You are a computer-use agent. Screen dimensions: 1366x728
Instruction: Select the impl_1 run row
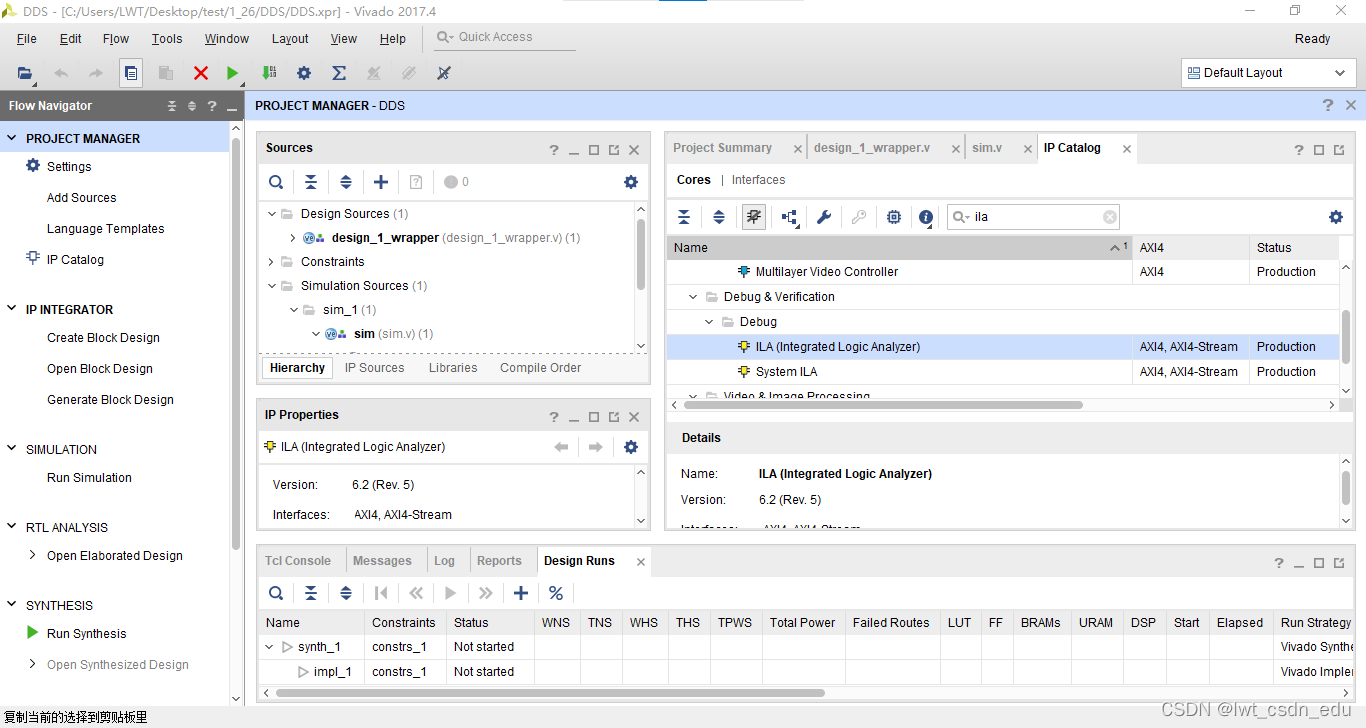coord(806,672)
